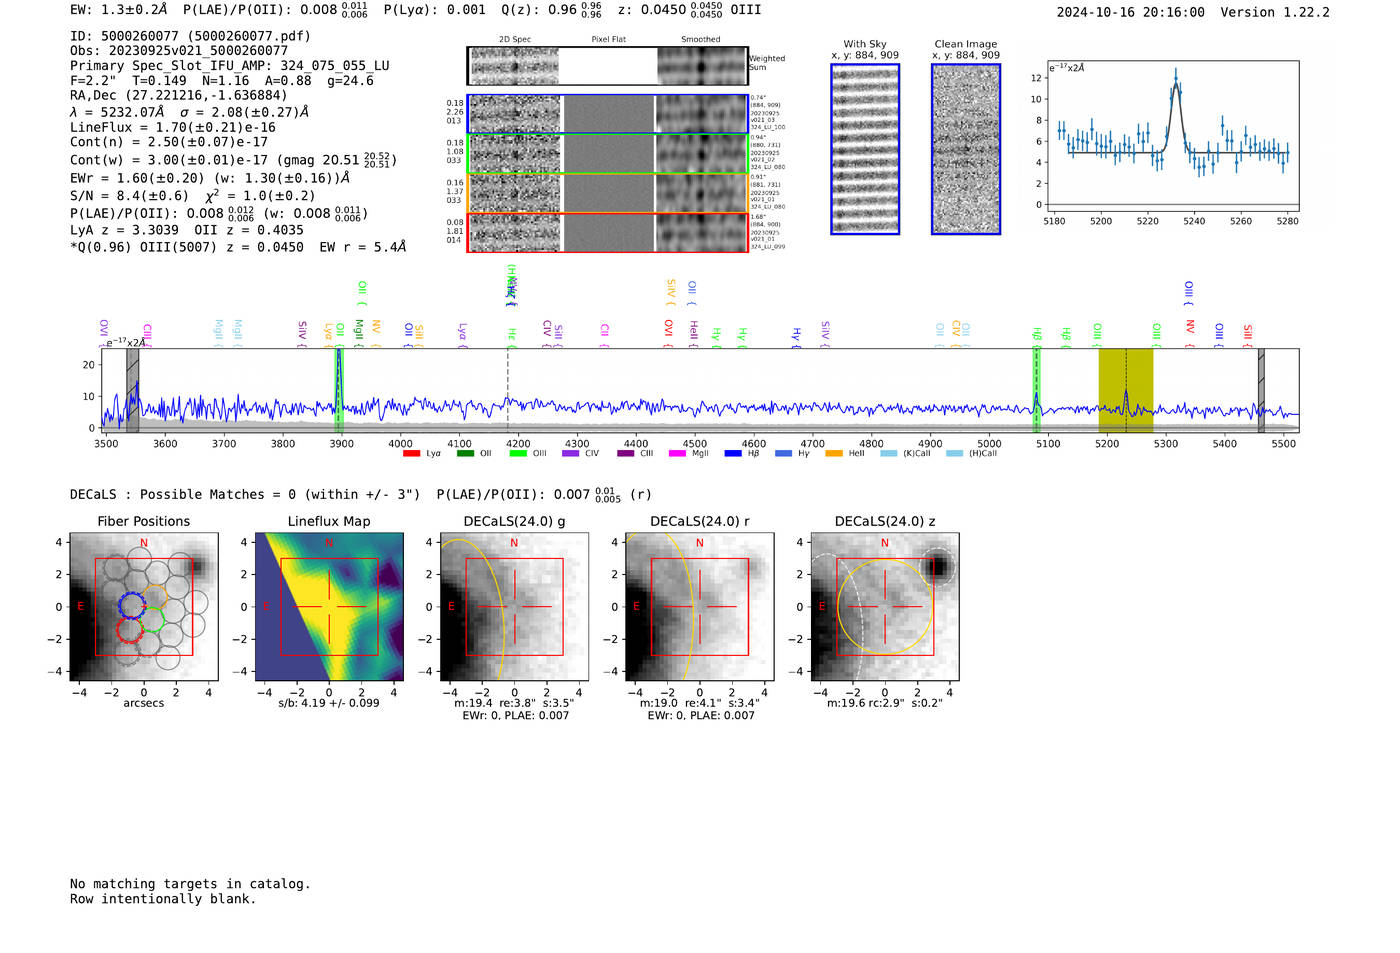Click the MgII magenta legend swatch
The image size is (1400, 953).
(678, 454)
